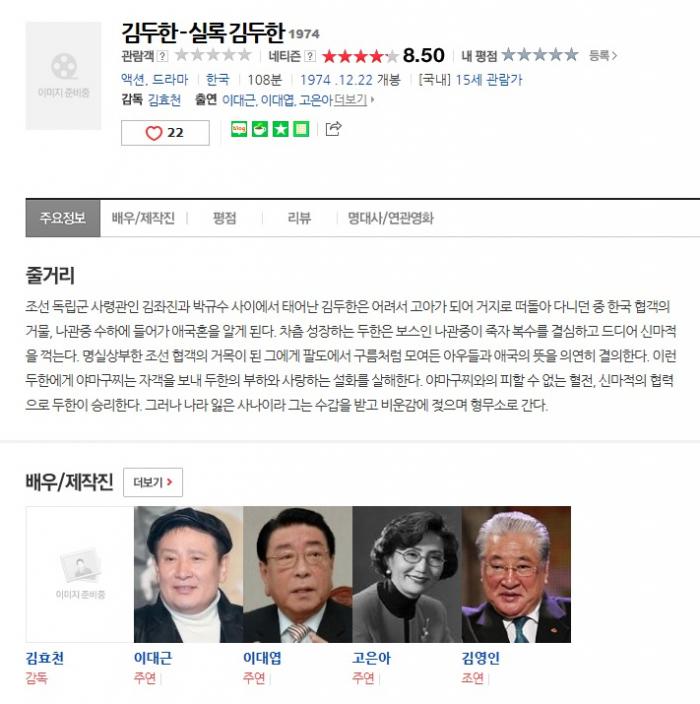Open the 액션 genre link
The image size is (700, 704).
click(132, 80)
